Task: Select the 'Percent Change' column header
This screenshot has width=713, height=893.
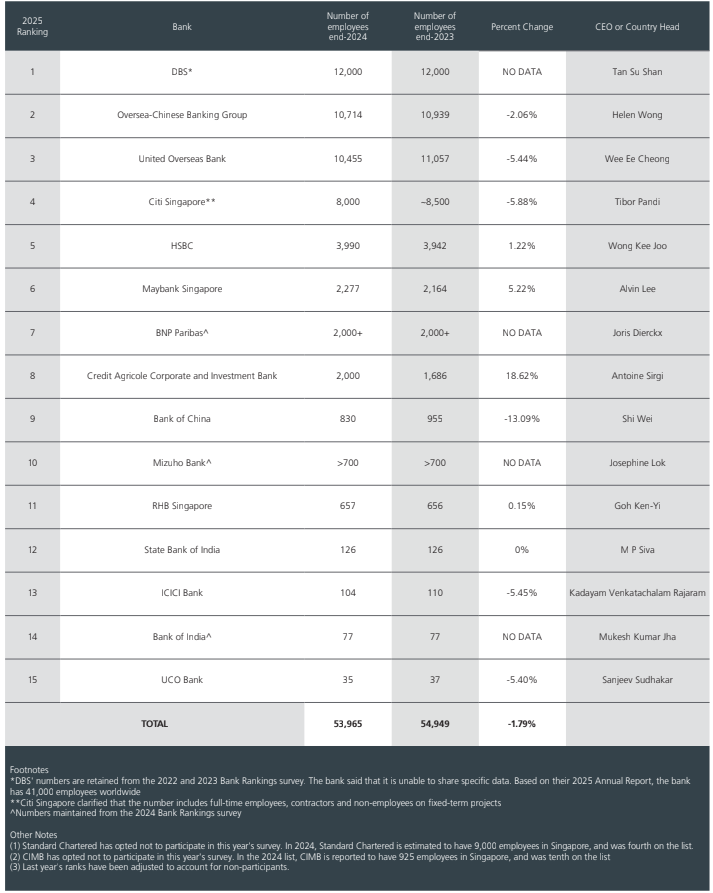Action: coord(522,27)
